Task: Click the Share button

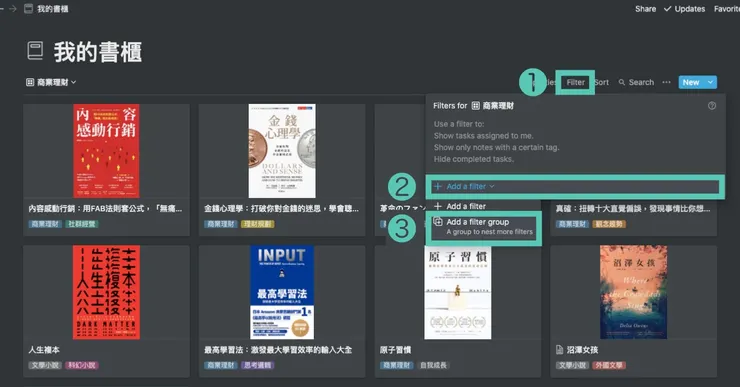Action: click(645, 8)
